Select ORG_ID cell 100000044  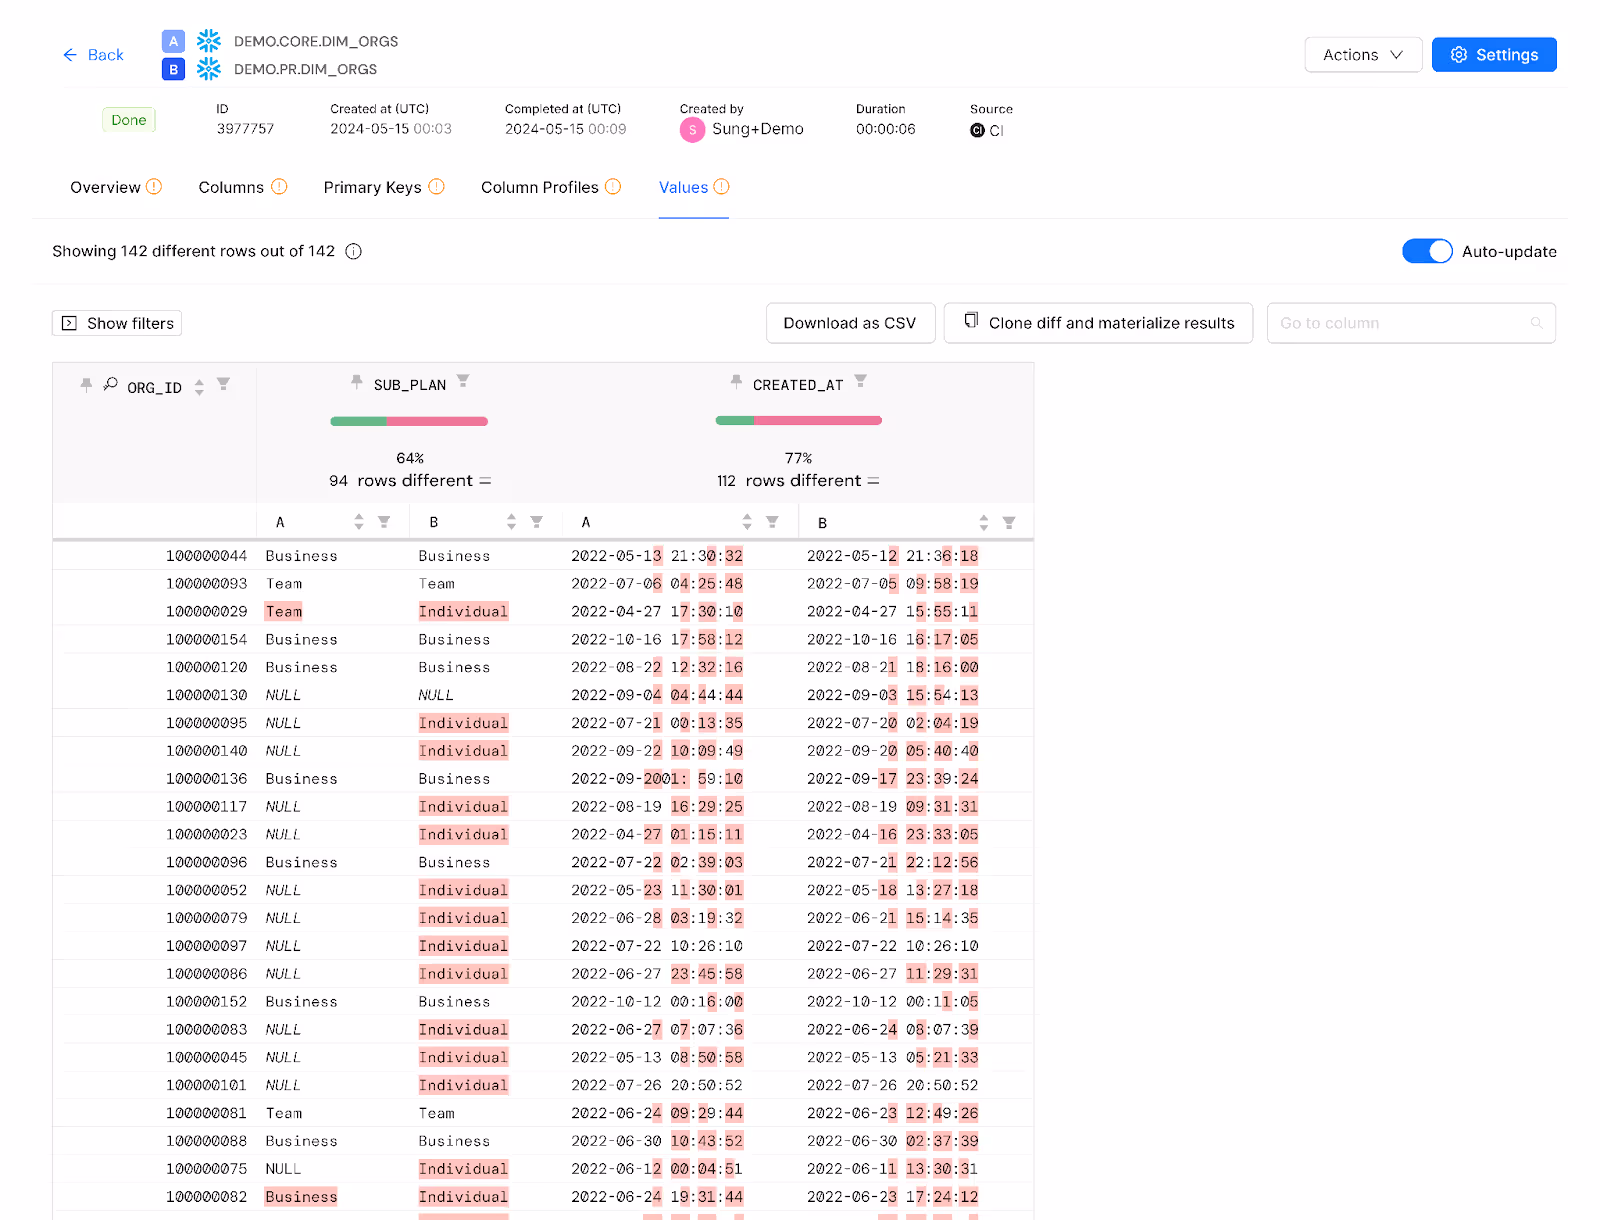[207, 556]
